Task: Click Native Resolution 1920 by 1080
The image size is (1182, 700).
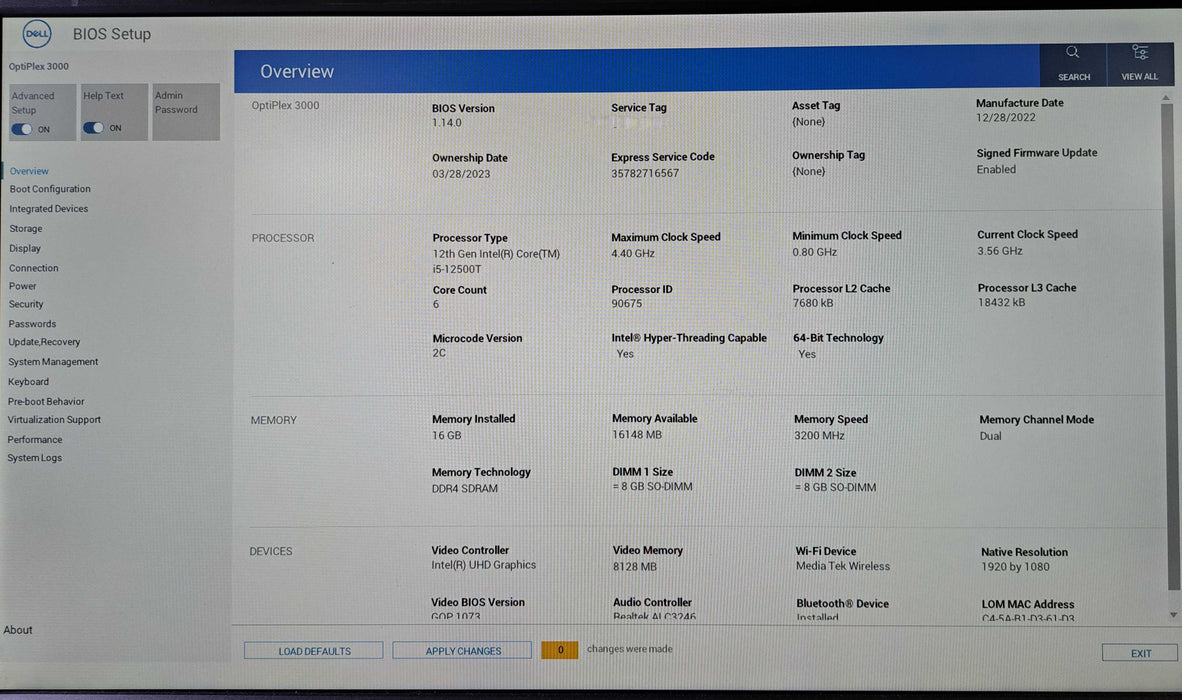Action: (1015, 567)
